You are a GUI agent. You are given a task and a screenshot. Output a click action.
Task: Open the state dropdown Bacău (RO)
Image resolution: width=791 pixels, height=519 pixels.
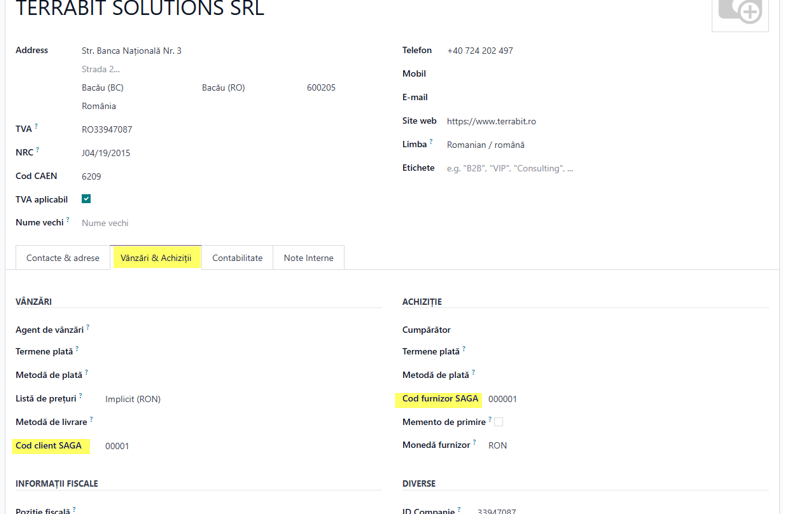223,87
